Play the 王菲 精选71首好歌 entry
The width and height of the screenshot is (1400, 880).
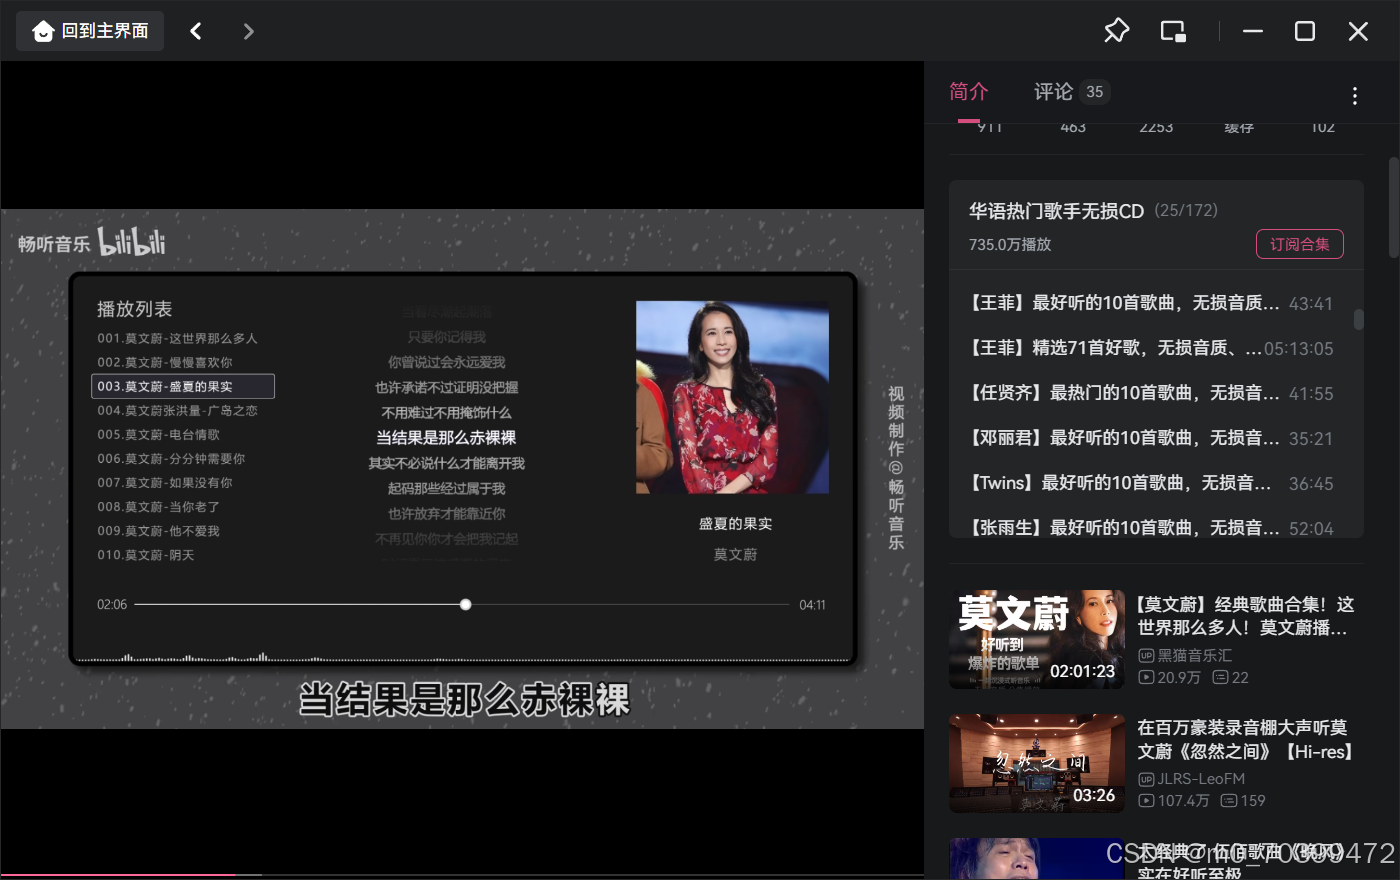click(1151, 348)
